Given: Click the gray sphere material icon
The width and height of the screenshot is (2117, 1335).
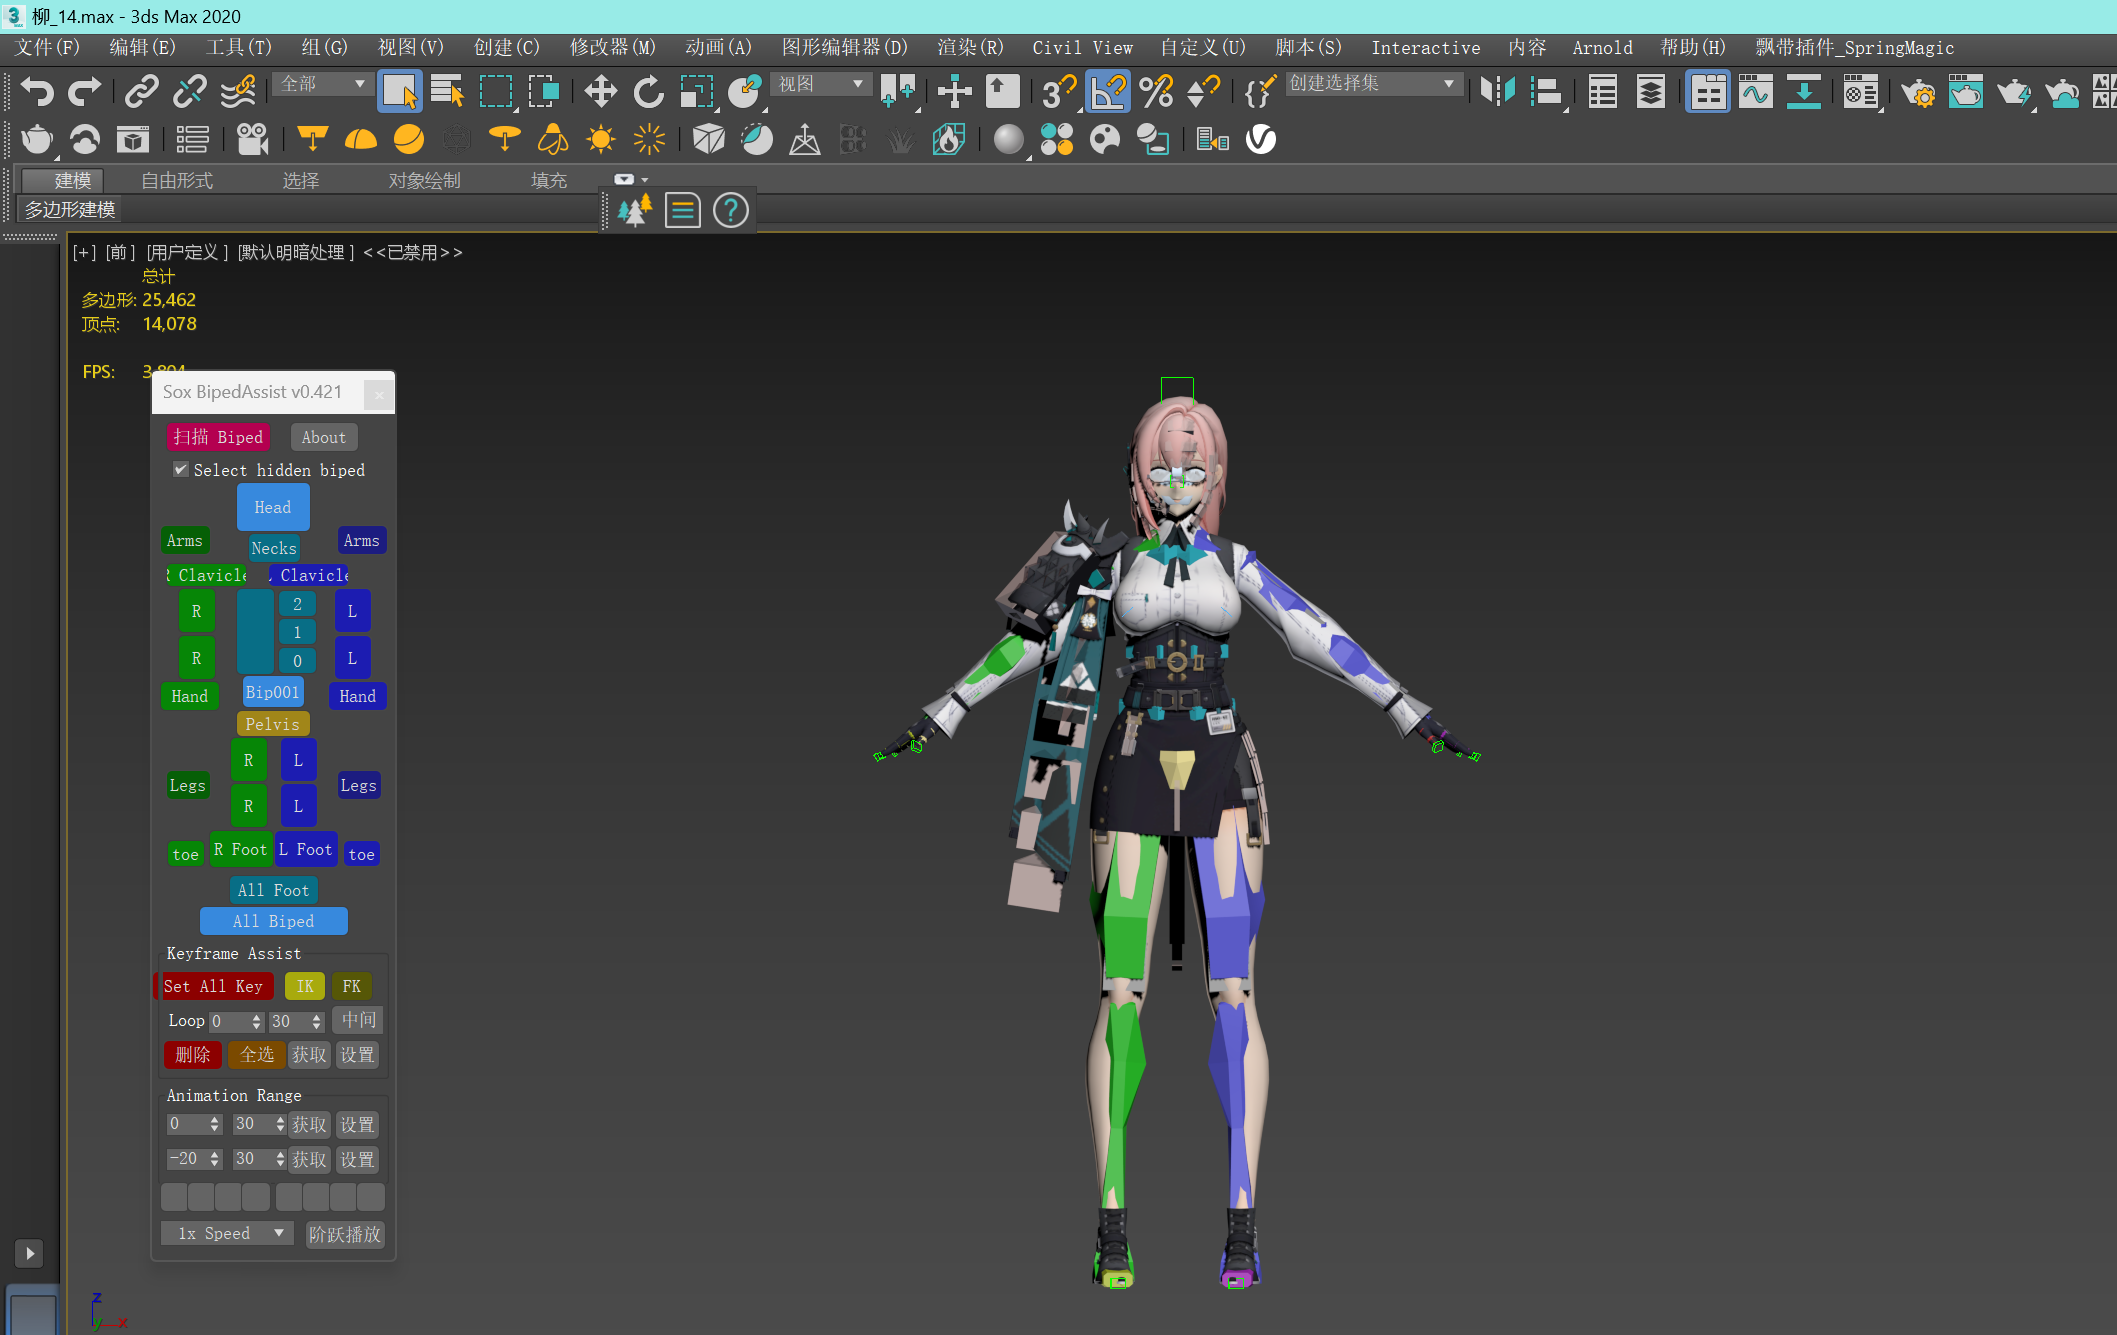Looking at the screenshot, I should pos(1008,139).
